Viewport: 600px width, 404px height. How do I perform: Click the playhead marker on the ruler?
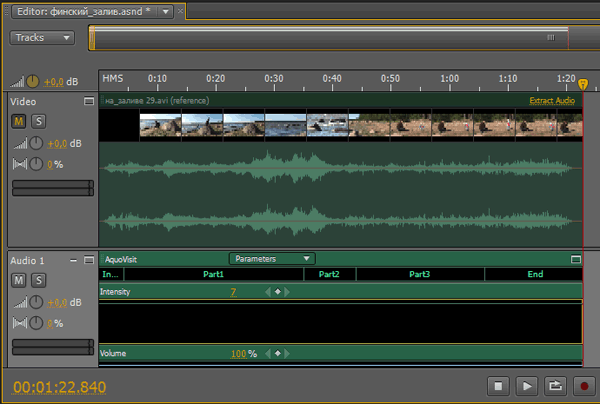tap(583, 84)
